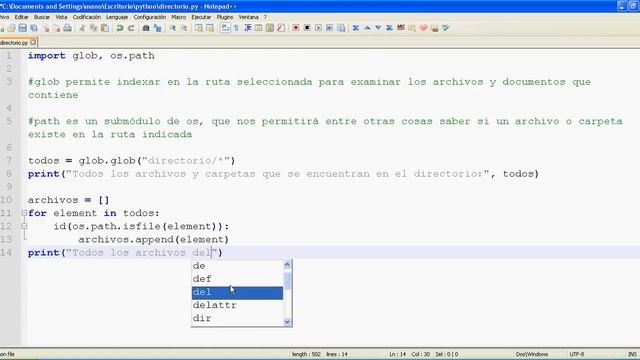Click the autocomplete list scroll-up arrow
Viewport: 640px width, 360px height.
pyautogui.click(x=287, y=264)
